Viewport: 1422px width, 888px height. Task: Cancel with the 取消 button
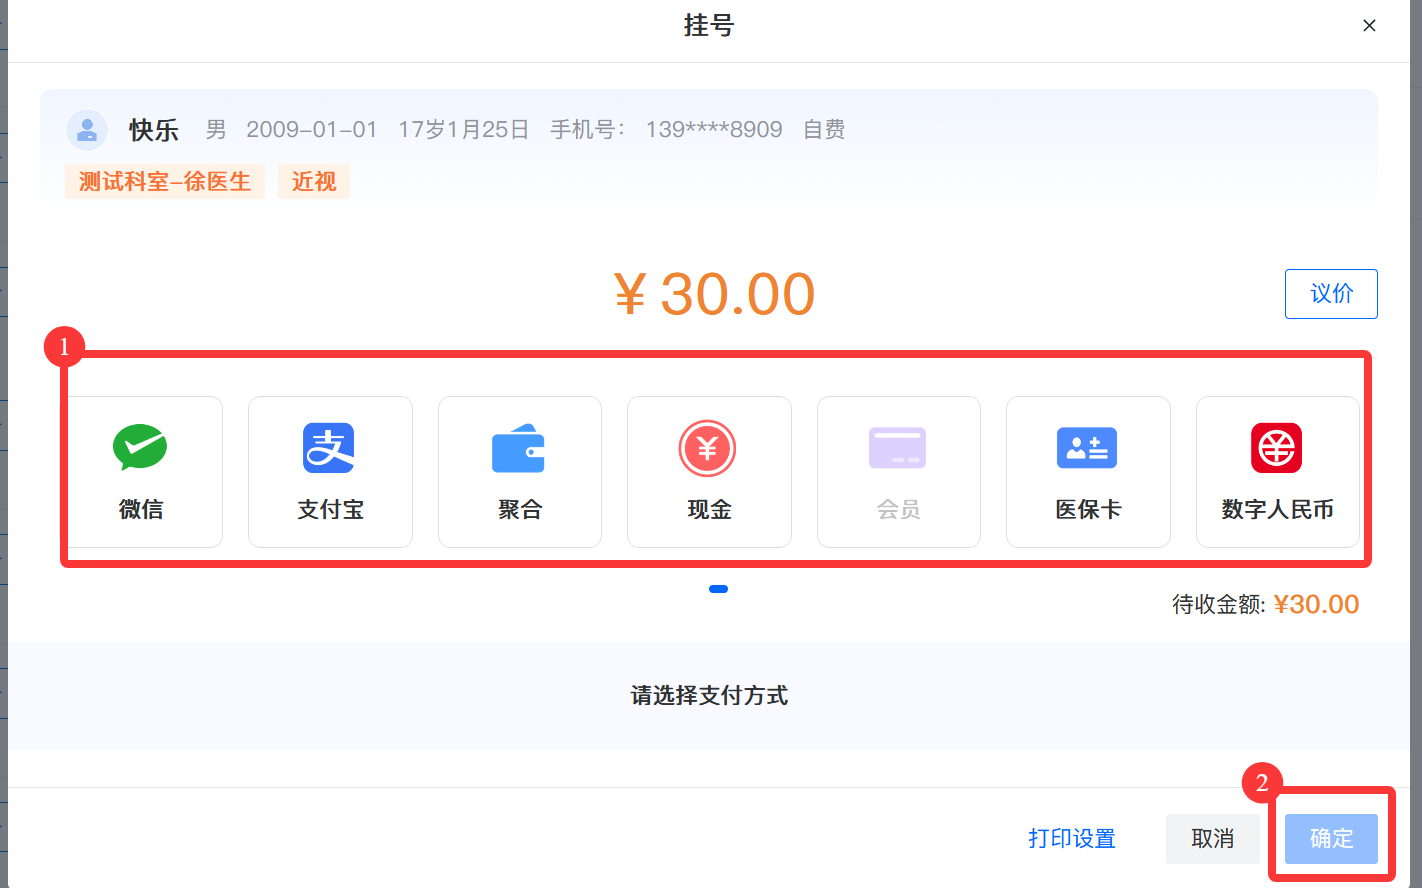[x=1212, y=838]
